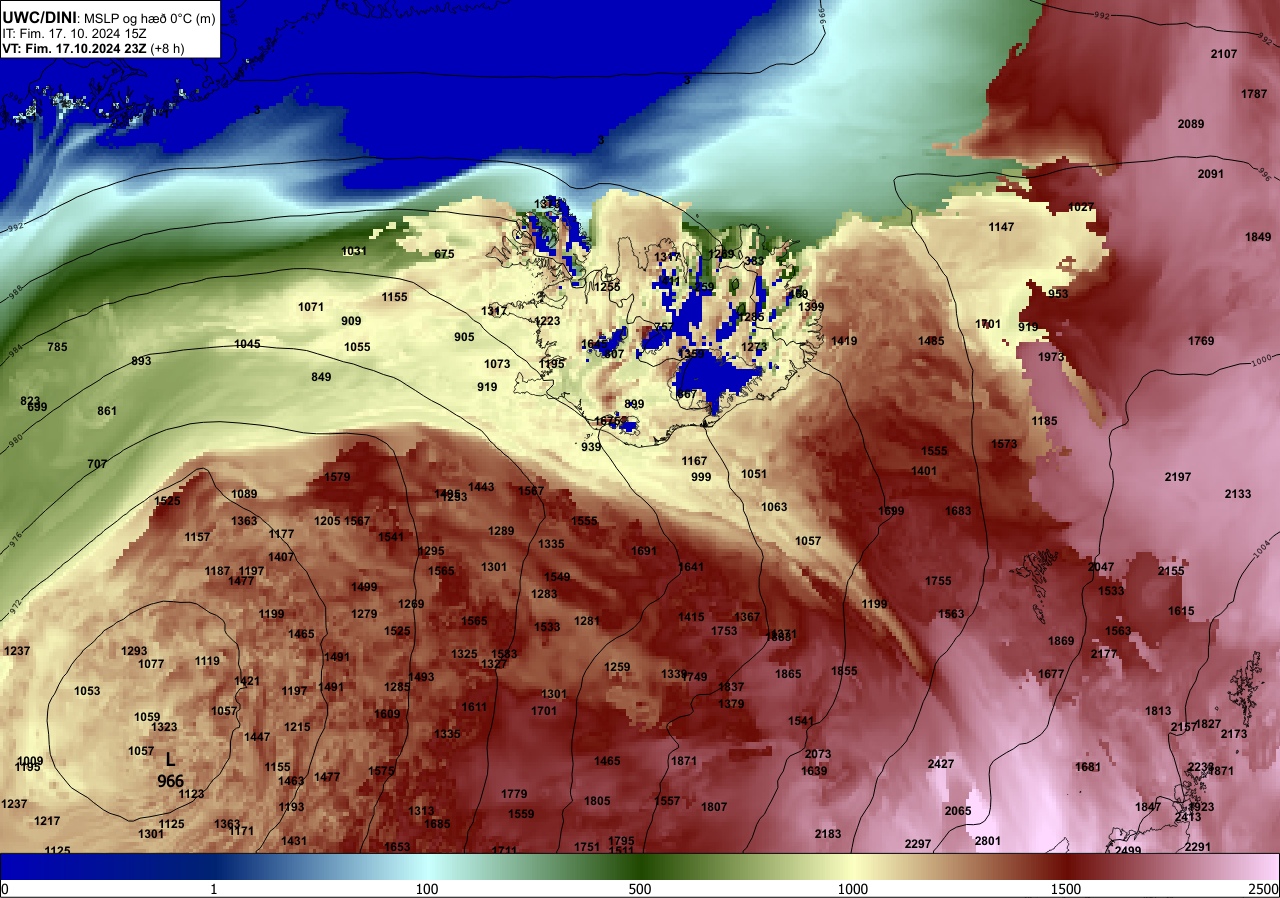
Task: Click the 2500 label on the color scale
Action: tap(1264, 889)
